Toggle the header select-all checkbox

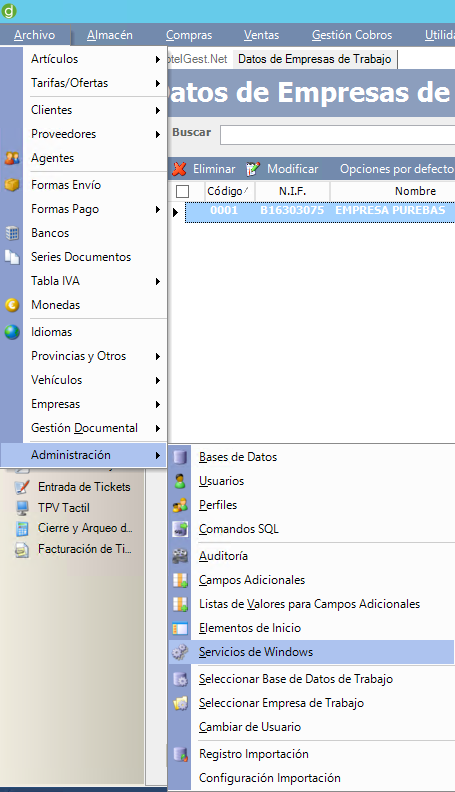click(182, 191)
